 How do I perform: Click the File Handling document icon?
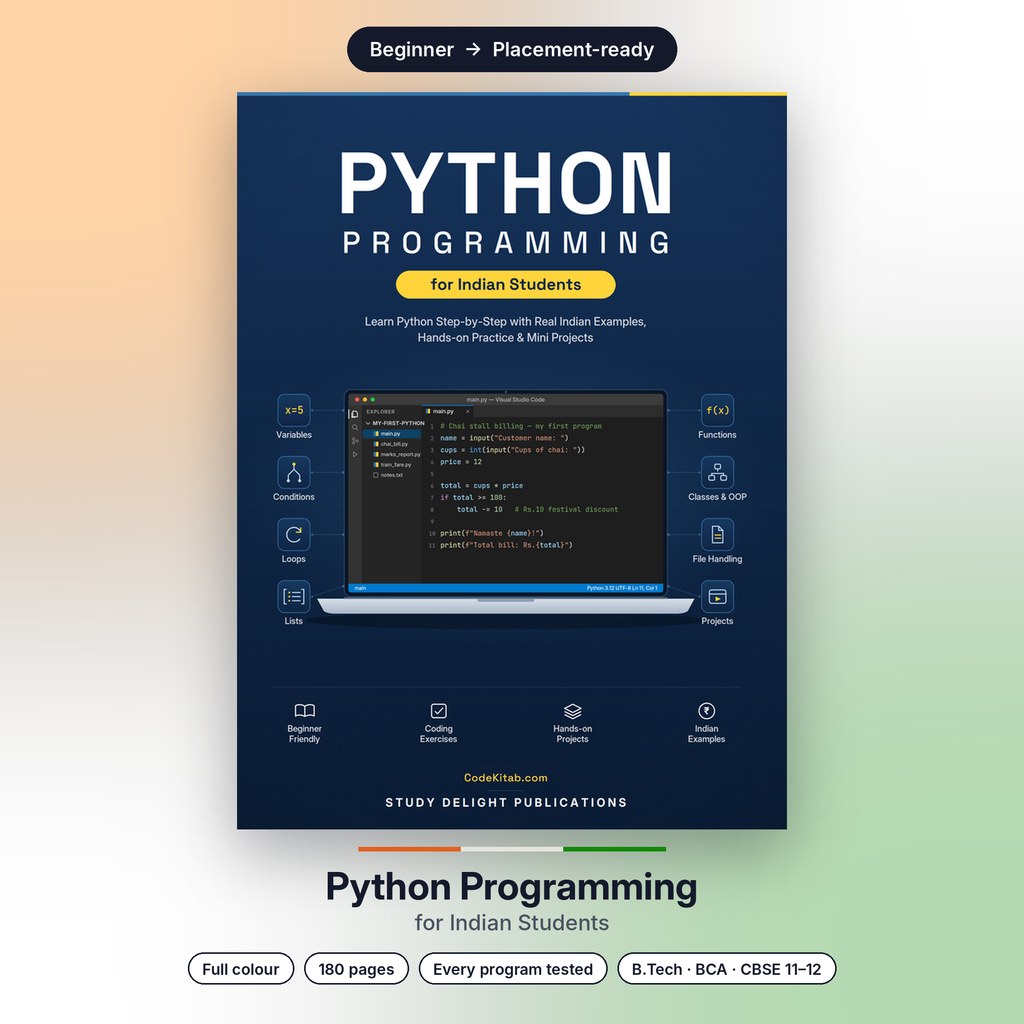717,534
